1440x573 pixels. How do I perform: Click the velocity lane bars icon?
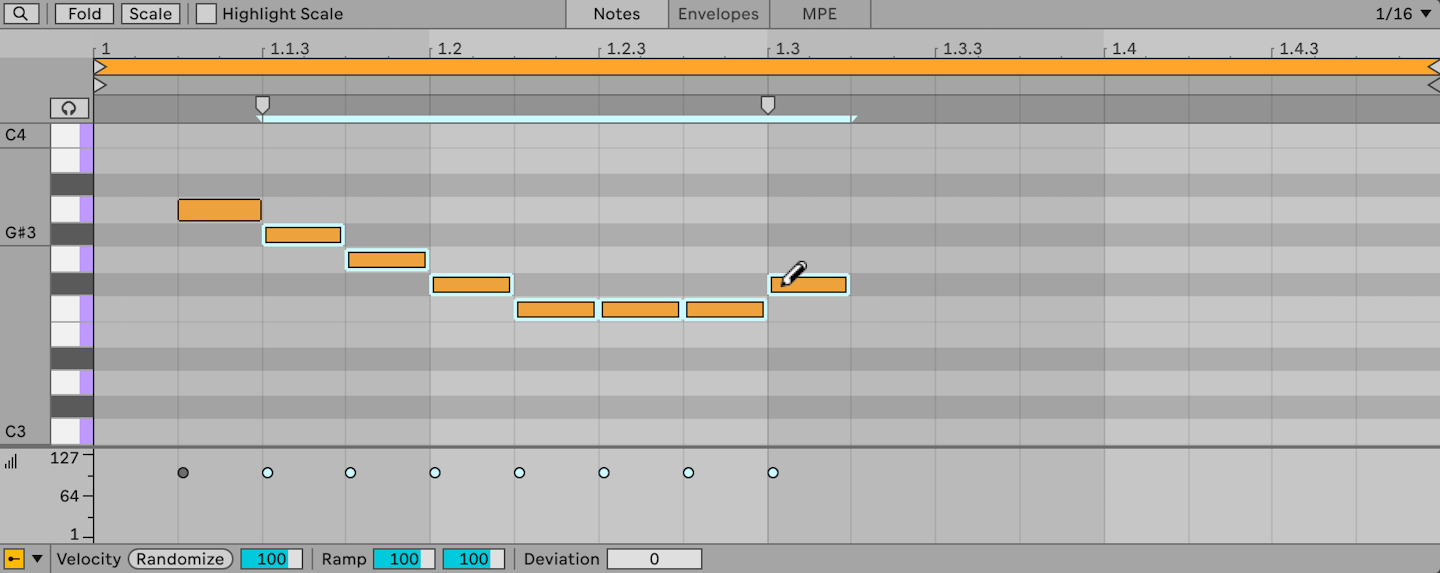(x=11, y=461)
